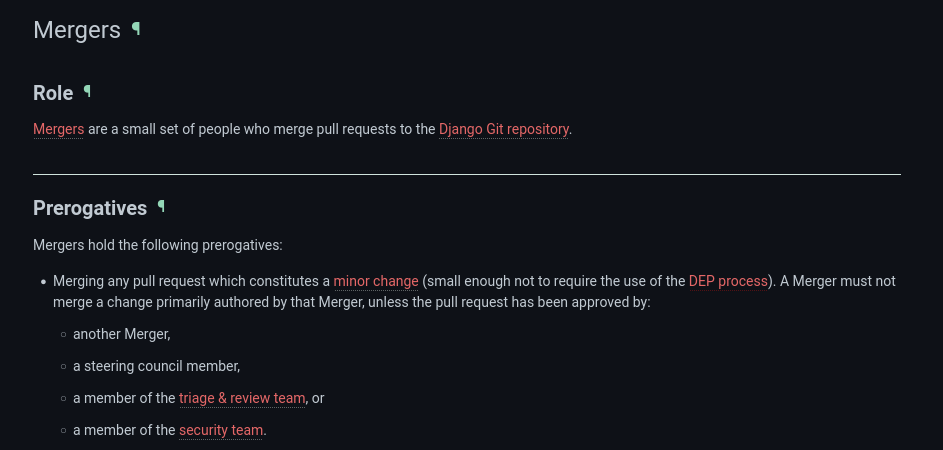Open the DEP process link
This screenshot has height=450, width=943.
pos(728,281)
